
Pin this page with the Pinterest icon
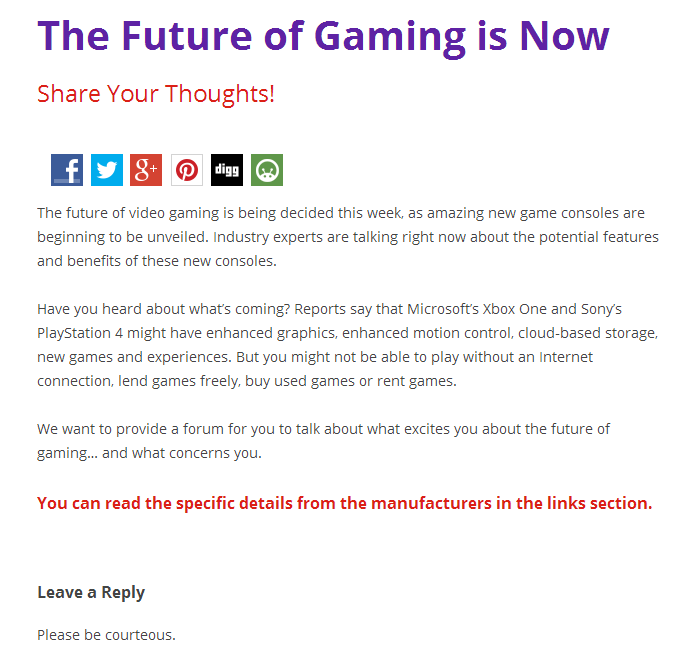tap(187, 170)
